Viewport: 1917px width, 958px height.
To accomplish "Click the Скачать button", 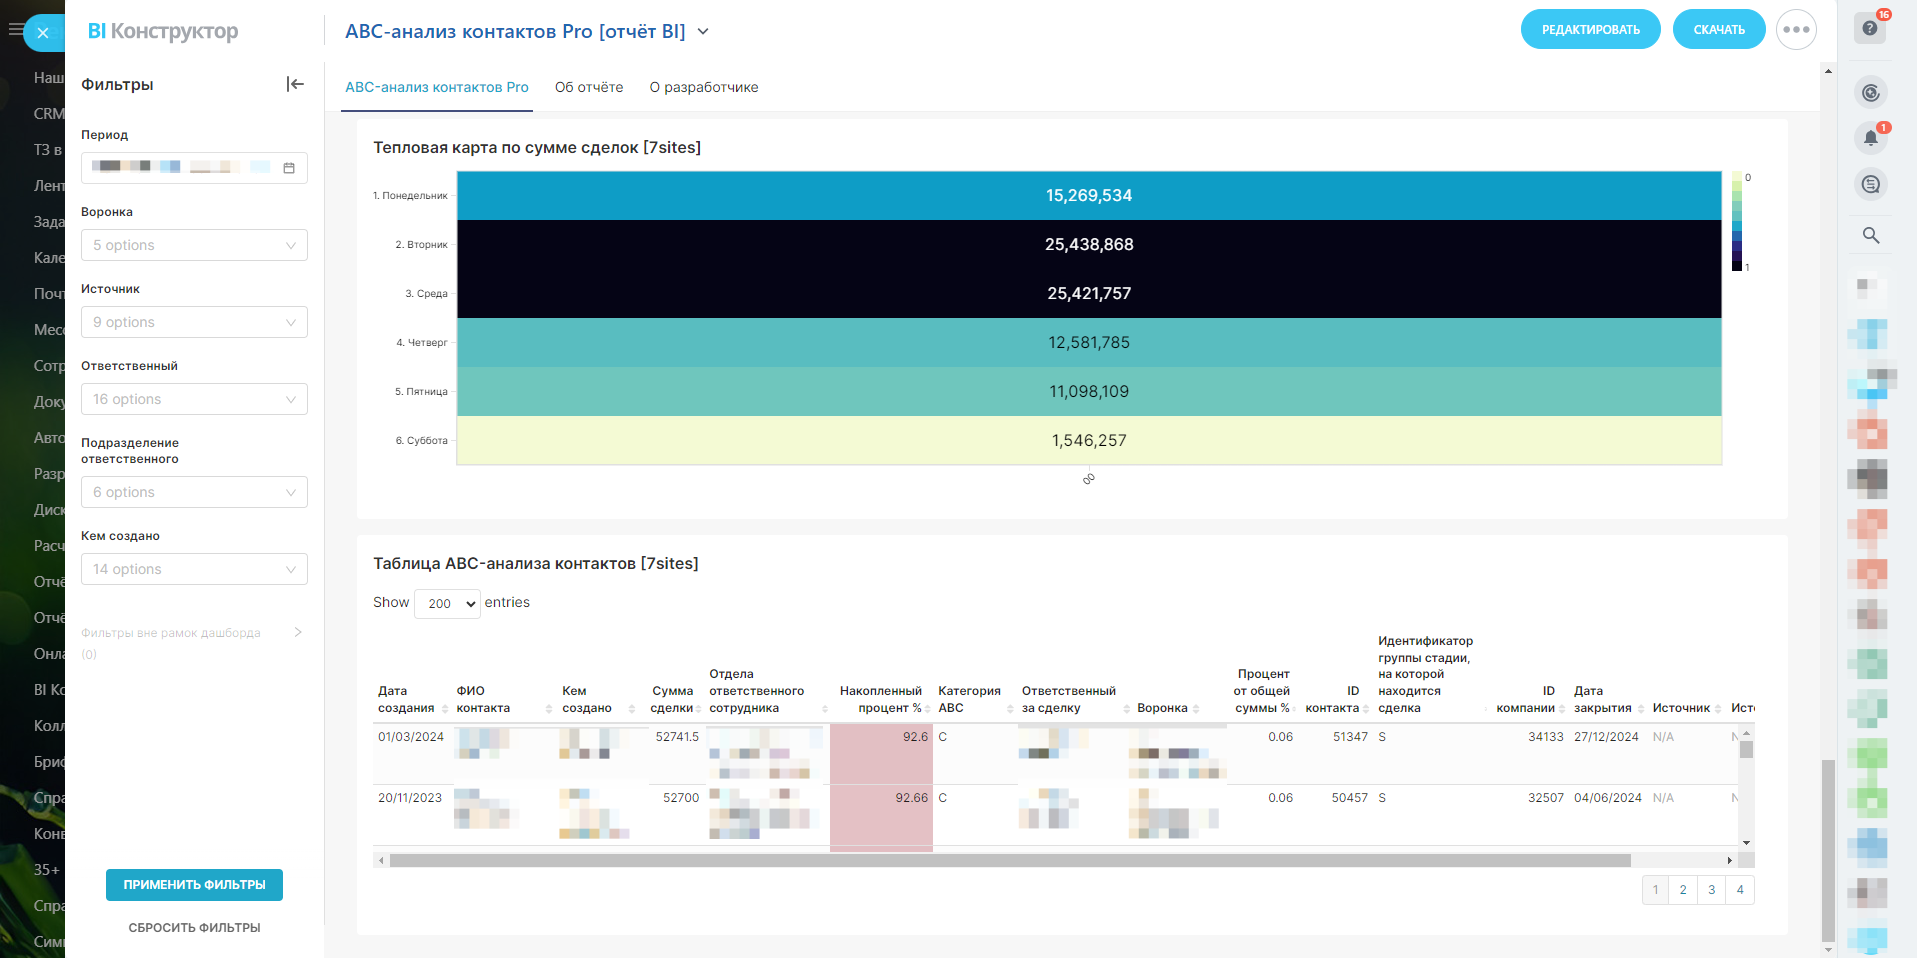I will pyautogui.click(x=1718, y=30).
